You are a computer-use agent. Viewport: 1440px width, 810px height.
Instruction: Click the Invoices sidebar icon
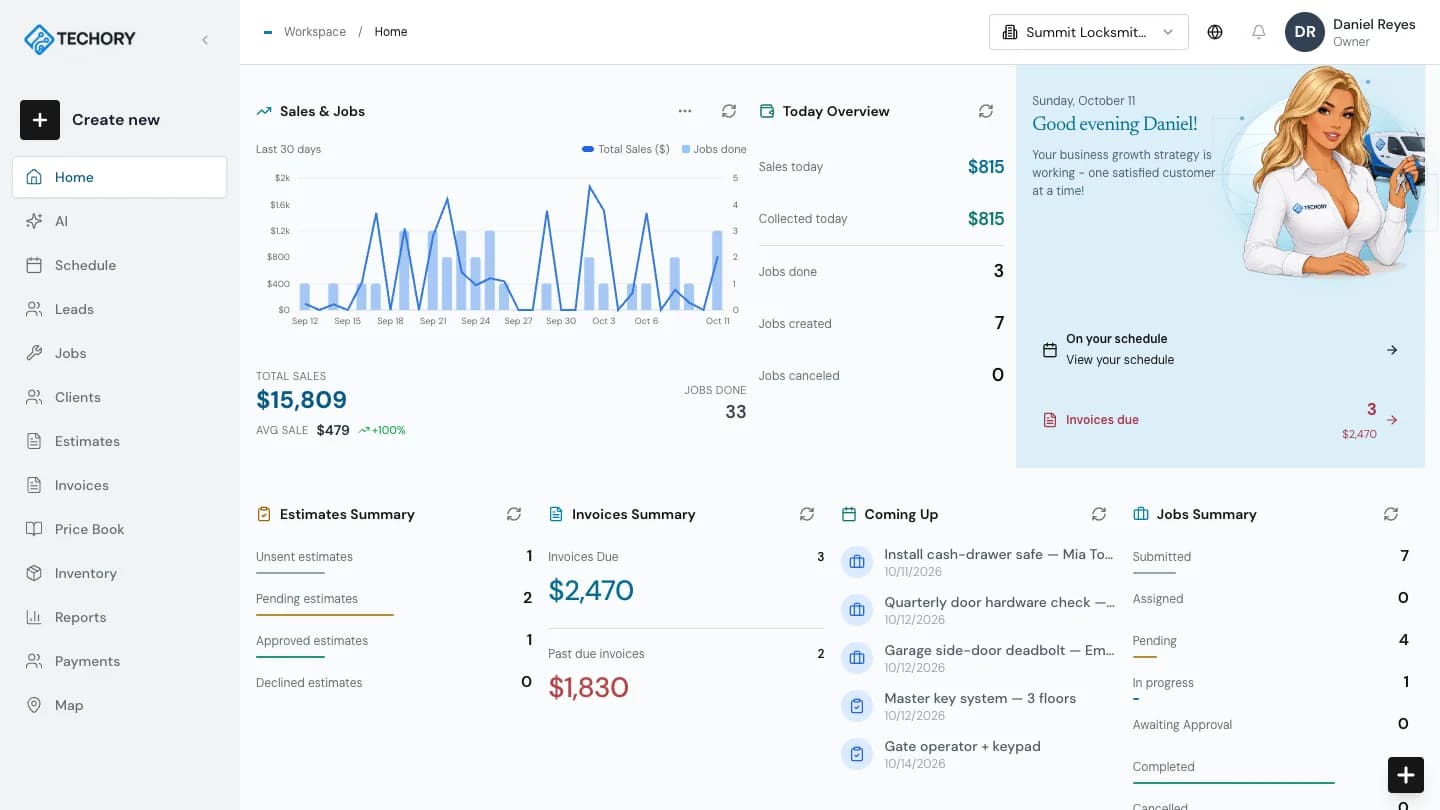[34, 485]
